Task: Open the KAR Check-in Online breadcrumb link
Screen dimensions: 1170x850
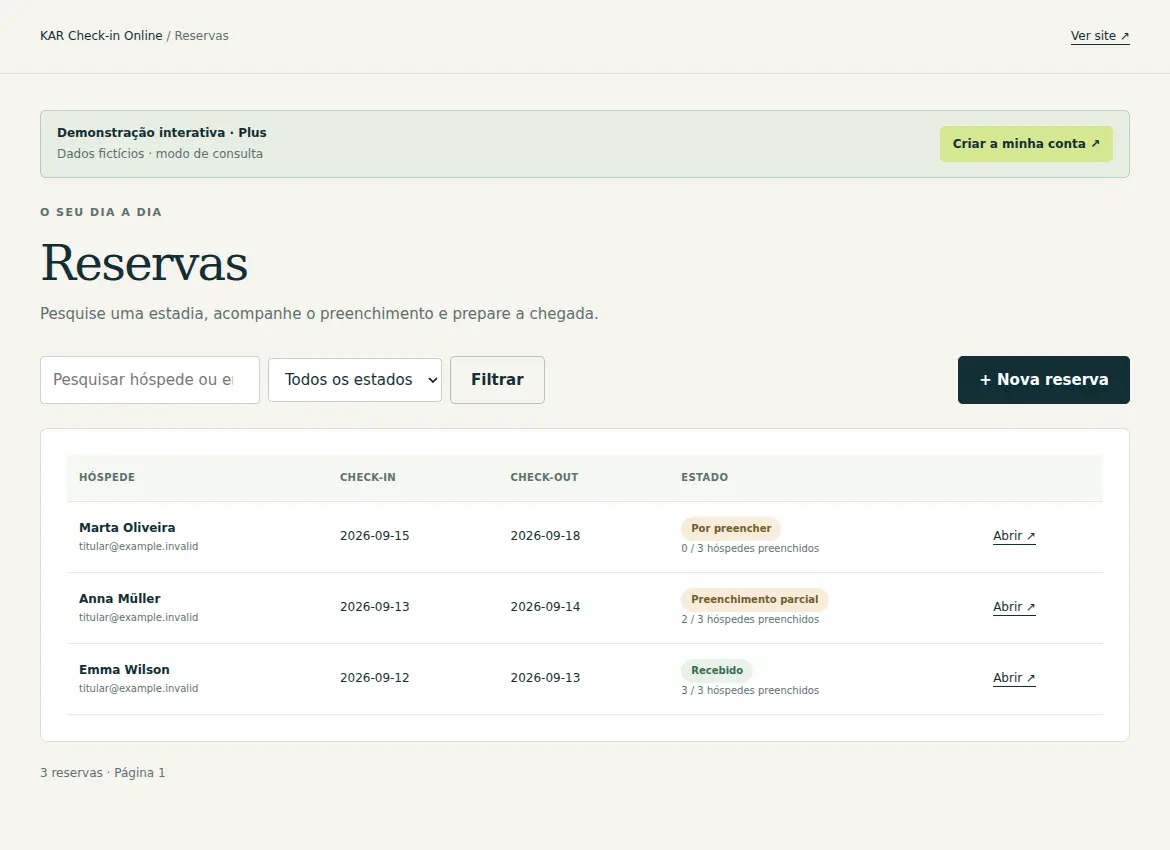Action: coord(101,36)
